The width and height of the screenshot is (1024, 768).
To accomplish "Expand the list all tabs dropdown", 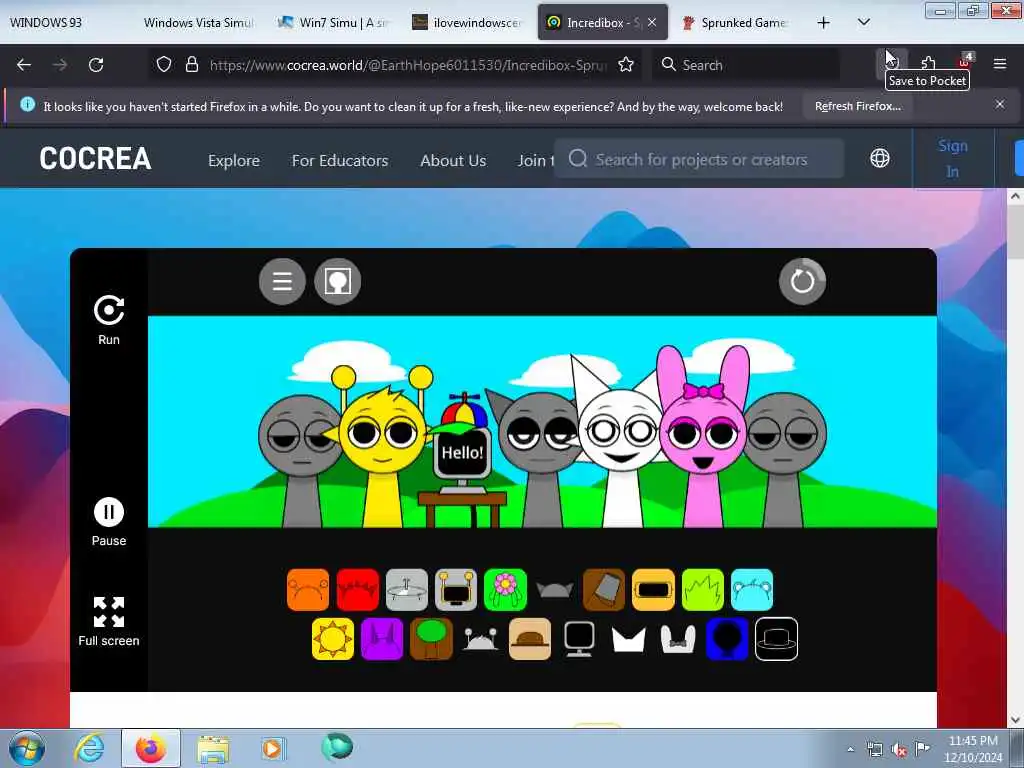I will (x=863, y=22).
